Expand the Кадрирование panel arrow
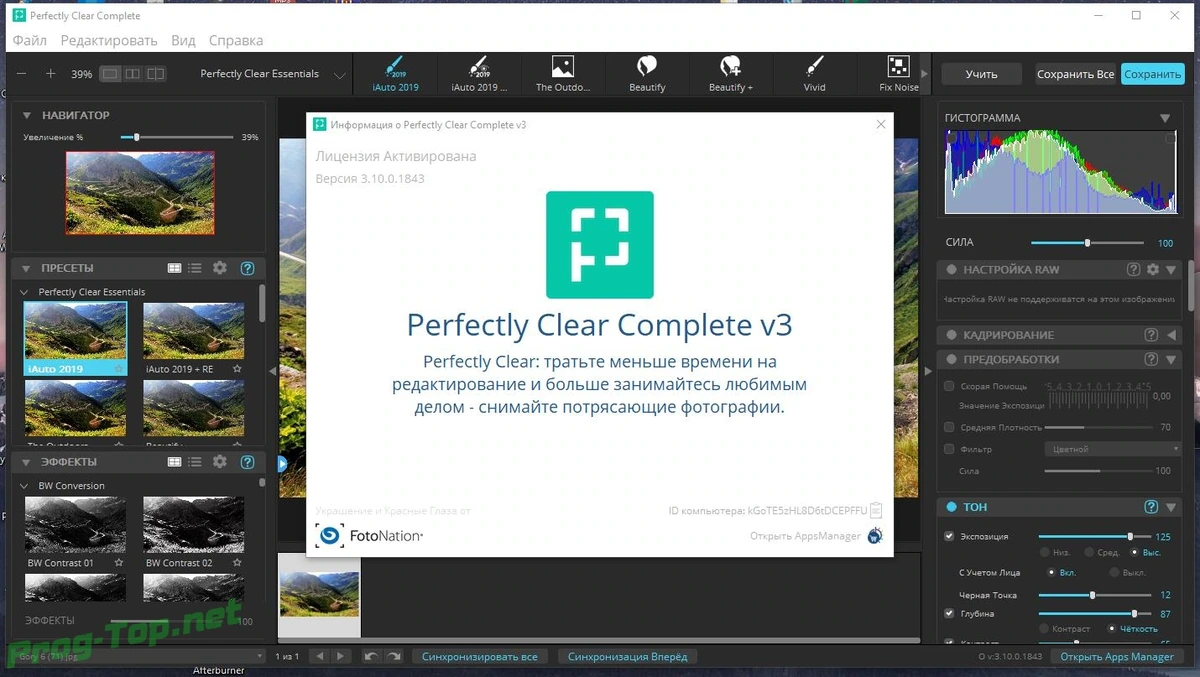 [x=1171, y=335]
